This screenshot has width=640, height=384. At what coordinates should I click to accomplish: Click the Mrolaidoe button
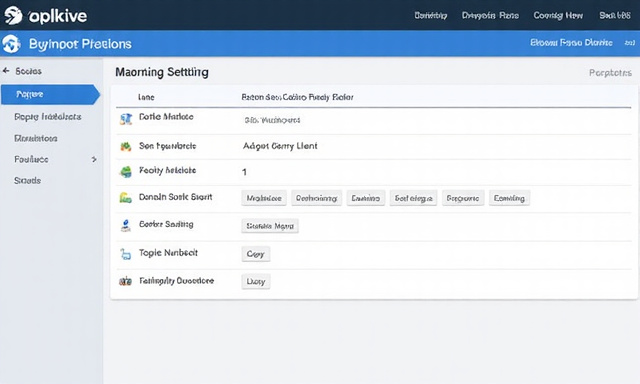(x=264, y=198)
